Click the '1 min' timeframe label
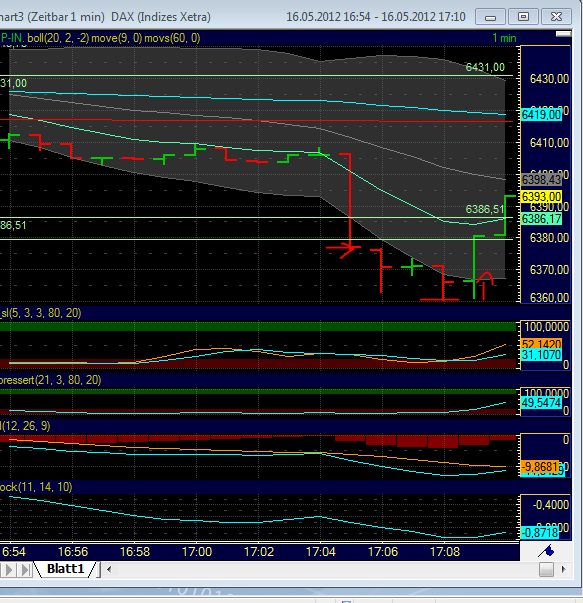The width and height of the screenshot is (583, 603). tap(504, 38)
